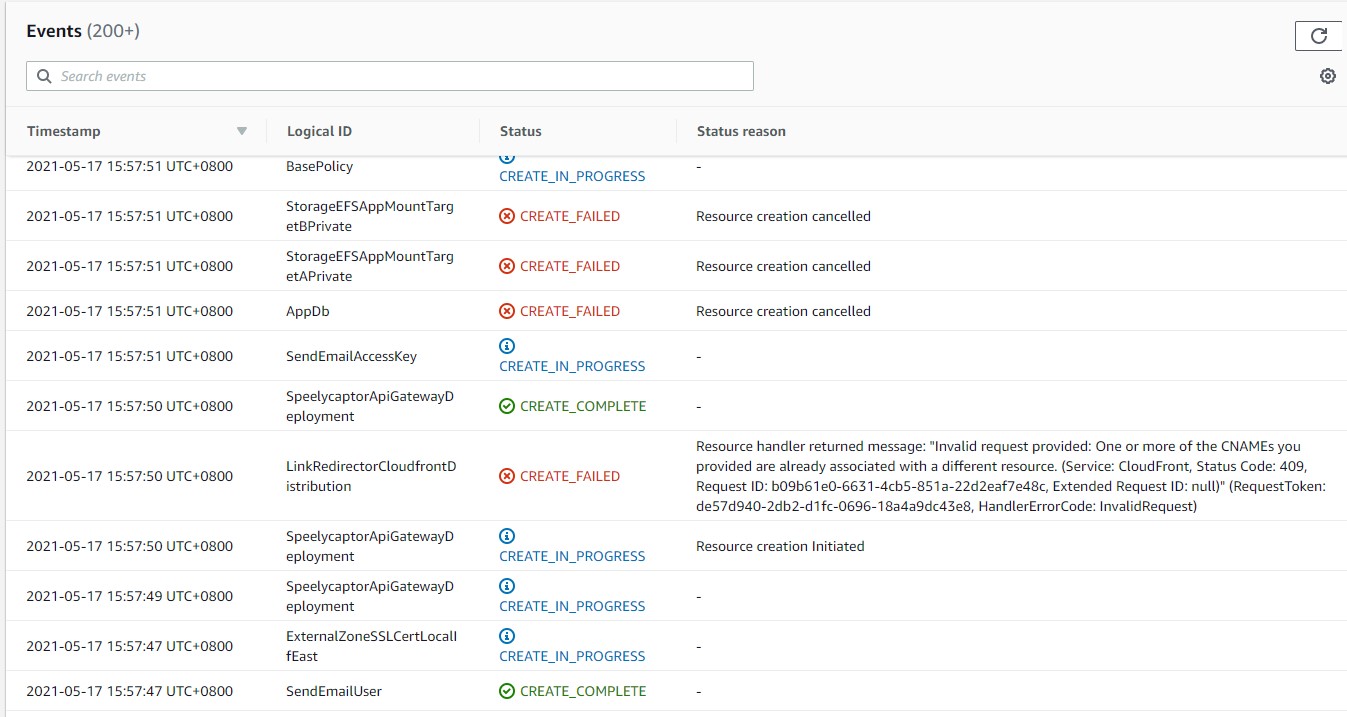Select the SendEmailUser logical ID
The height and width of the screenshot is (717, 1347).
[334, 691]
